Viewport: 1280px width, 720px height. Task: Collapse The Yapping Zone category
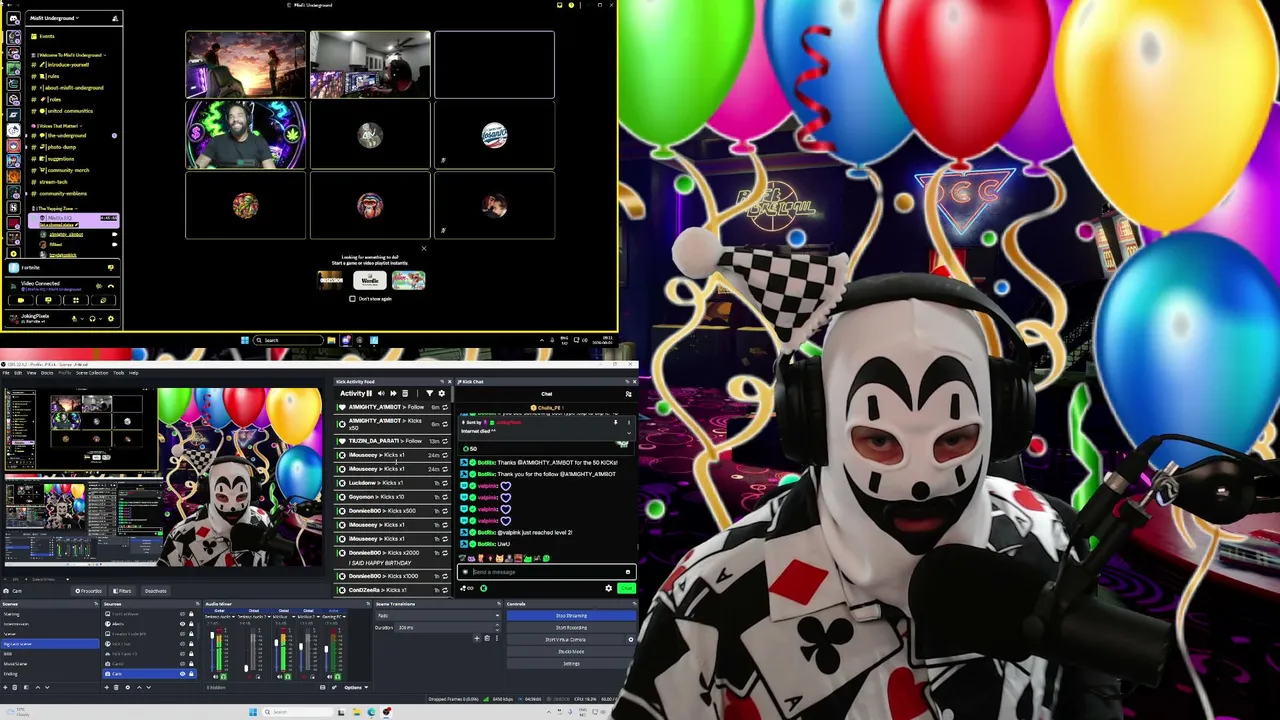(55, 208)
